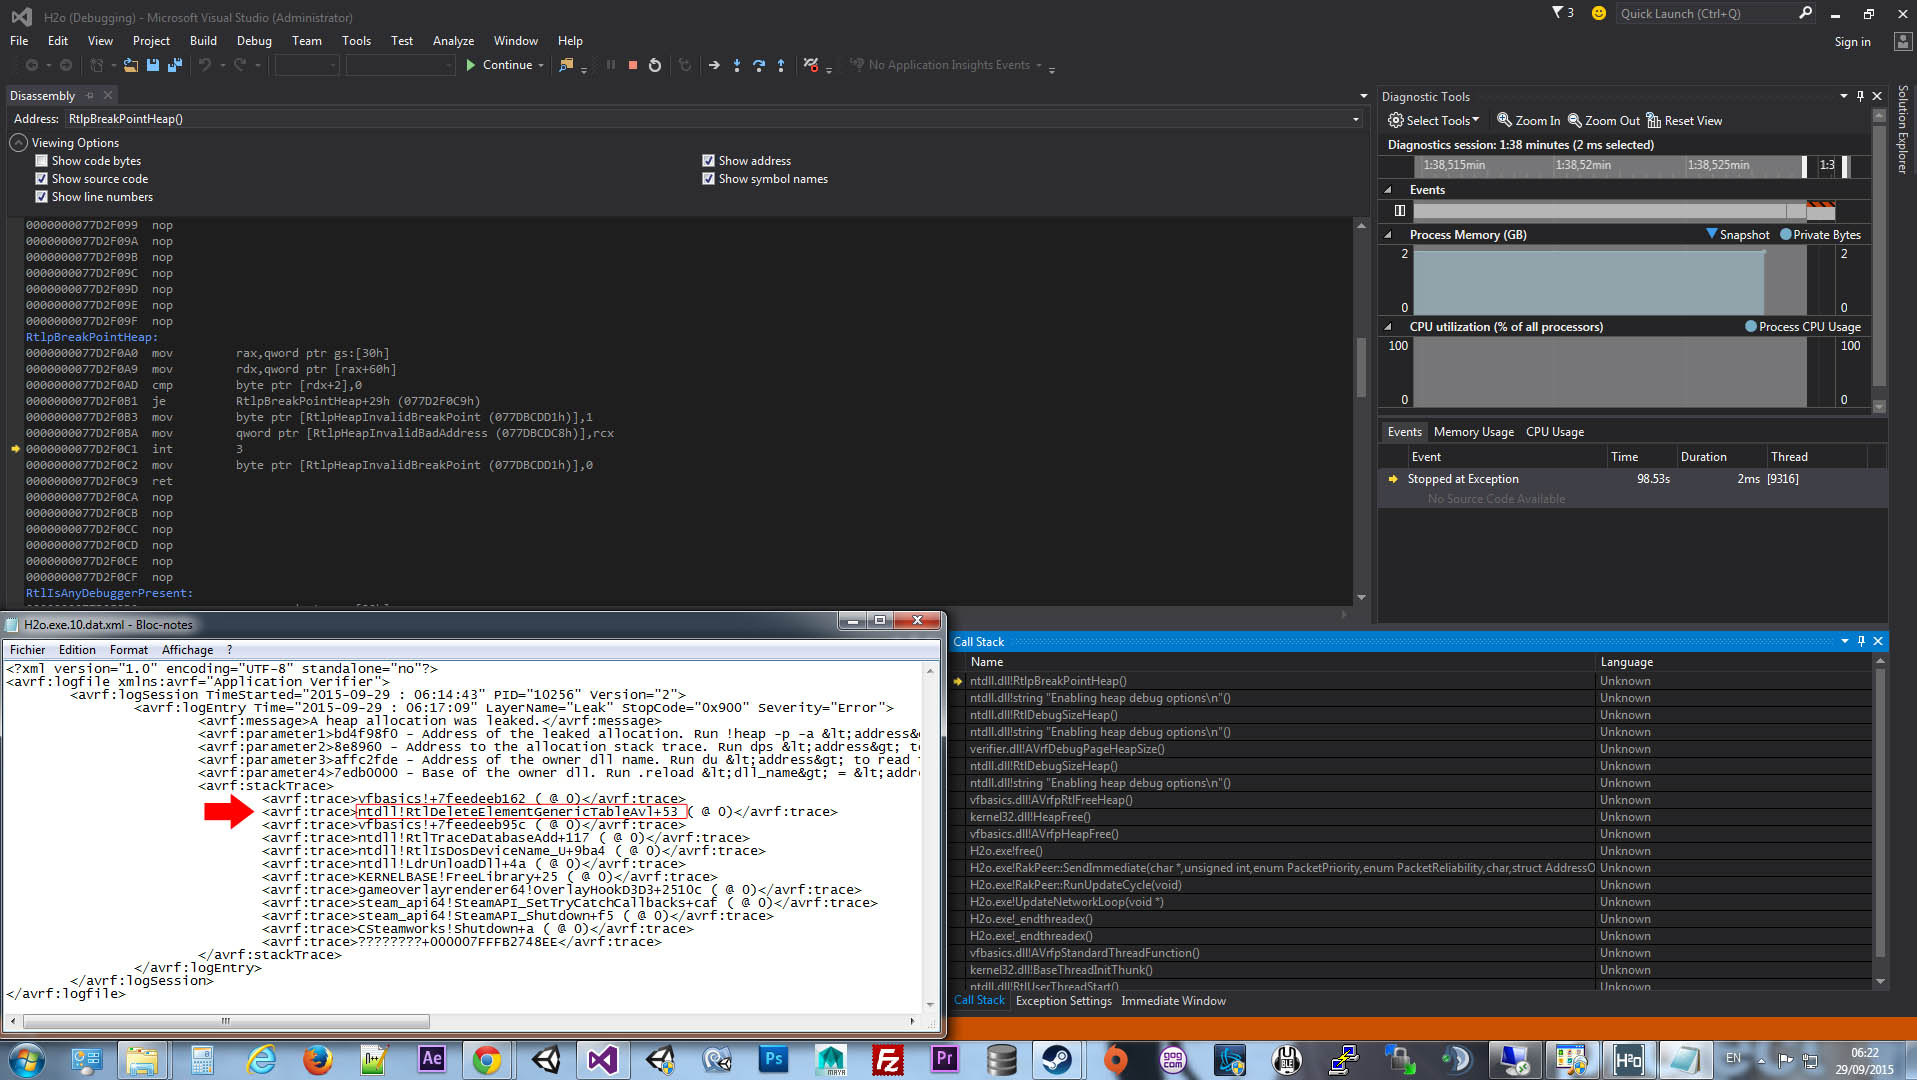Click the Photoshop icon in the taskbar
Image resolution: width=1917 pixels, height=1080 pixels.
coord(773,1060)
